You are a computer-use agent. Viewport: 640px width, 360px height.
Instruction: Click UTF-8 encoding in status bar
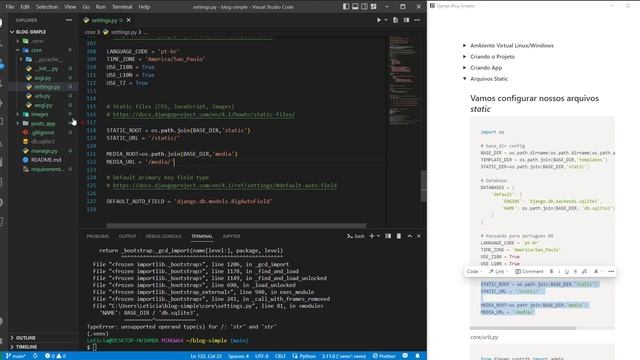[262, 356]
